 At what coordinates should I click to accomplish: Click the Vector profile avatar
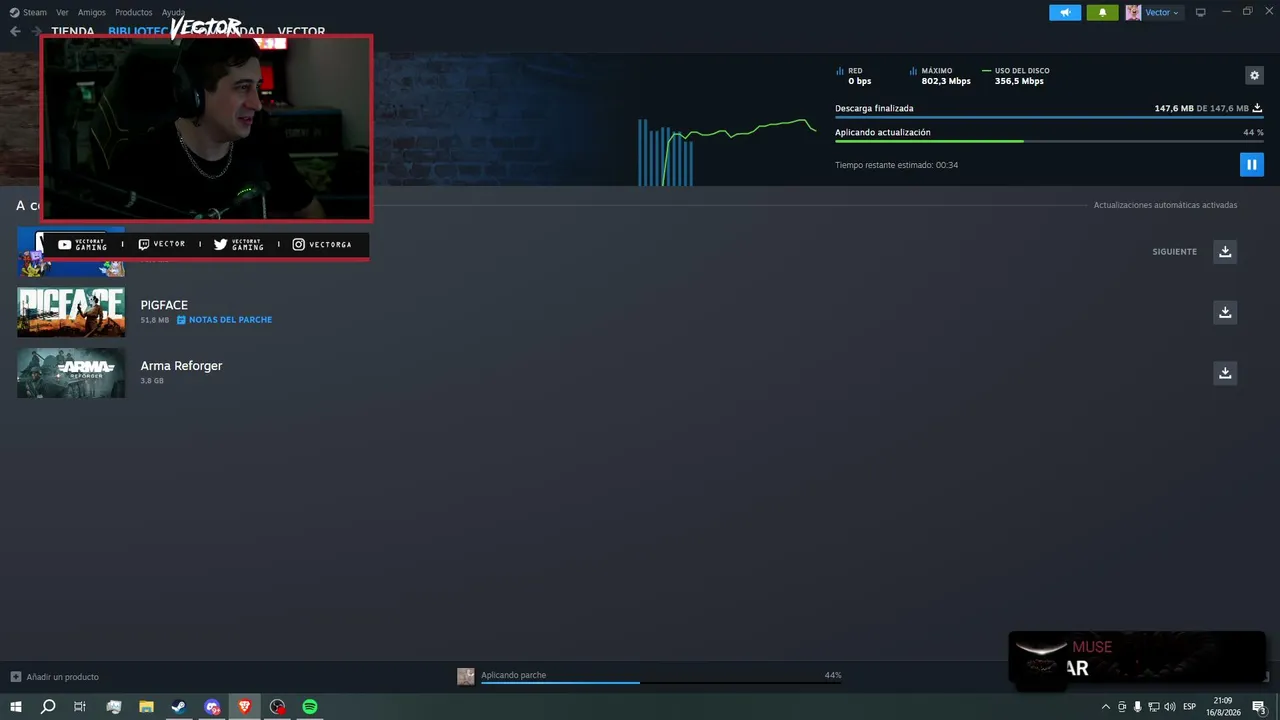(x=1133, y=12)
